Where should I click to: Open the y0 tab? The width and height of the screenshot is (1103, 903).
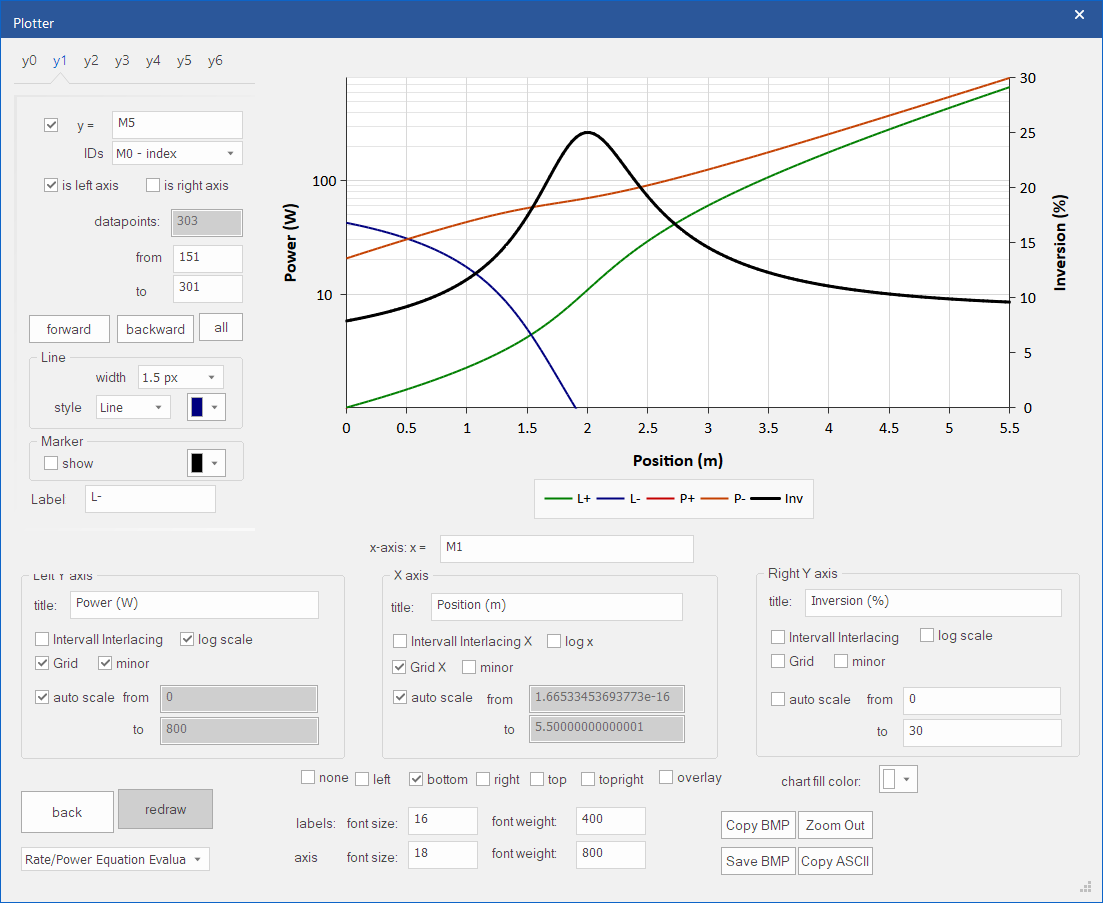tap(29, 60)
